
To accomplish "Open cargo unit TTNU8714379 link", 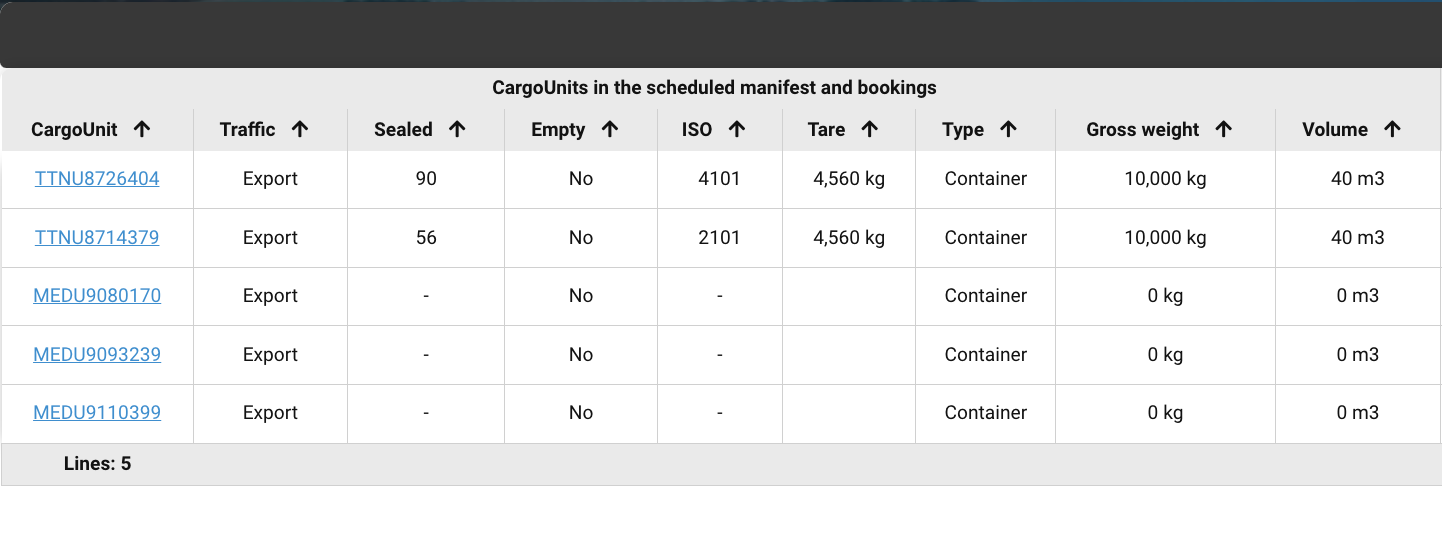I will click(97, 238).
